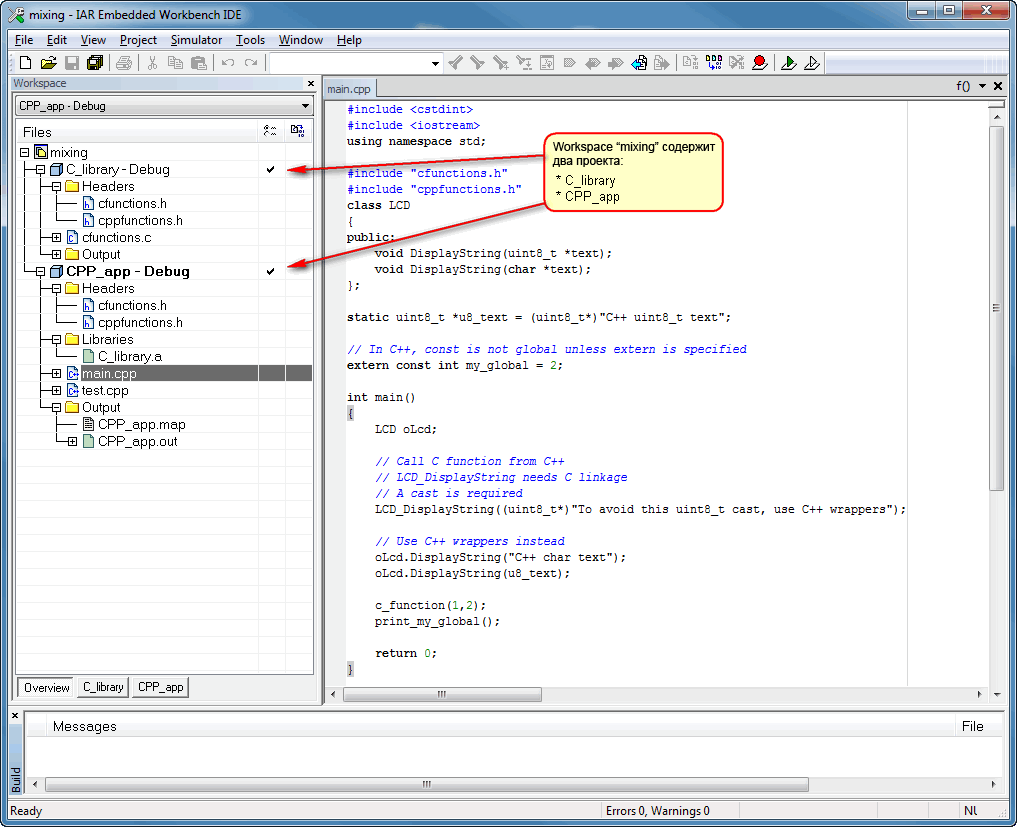Click the Open file toolbar icon

pos(49,63)
